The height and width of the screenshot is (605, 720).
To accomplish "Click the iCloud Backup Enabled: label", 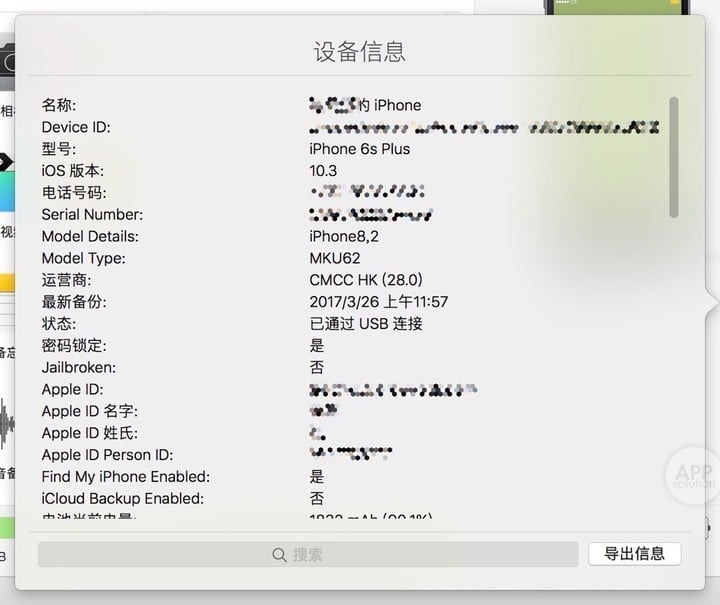I will point(123,499).
